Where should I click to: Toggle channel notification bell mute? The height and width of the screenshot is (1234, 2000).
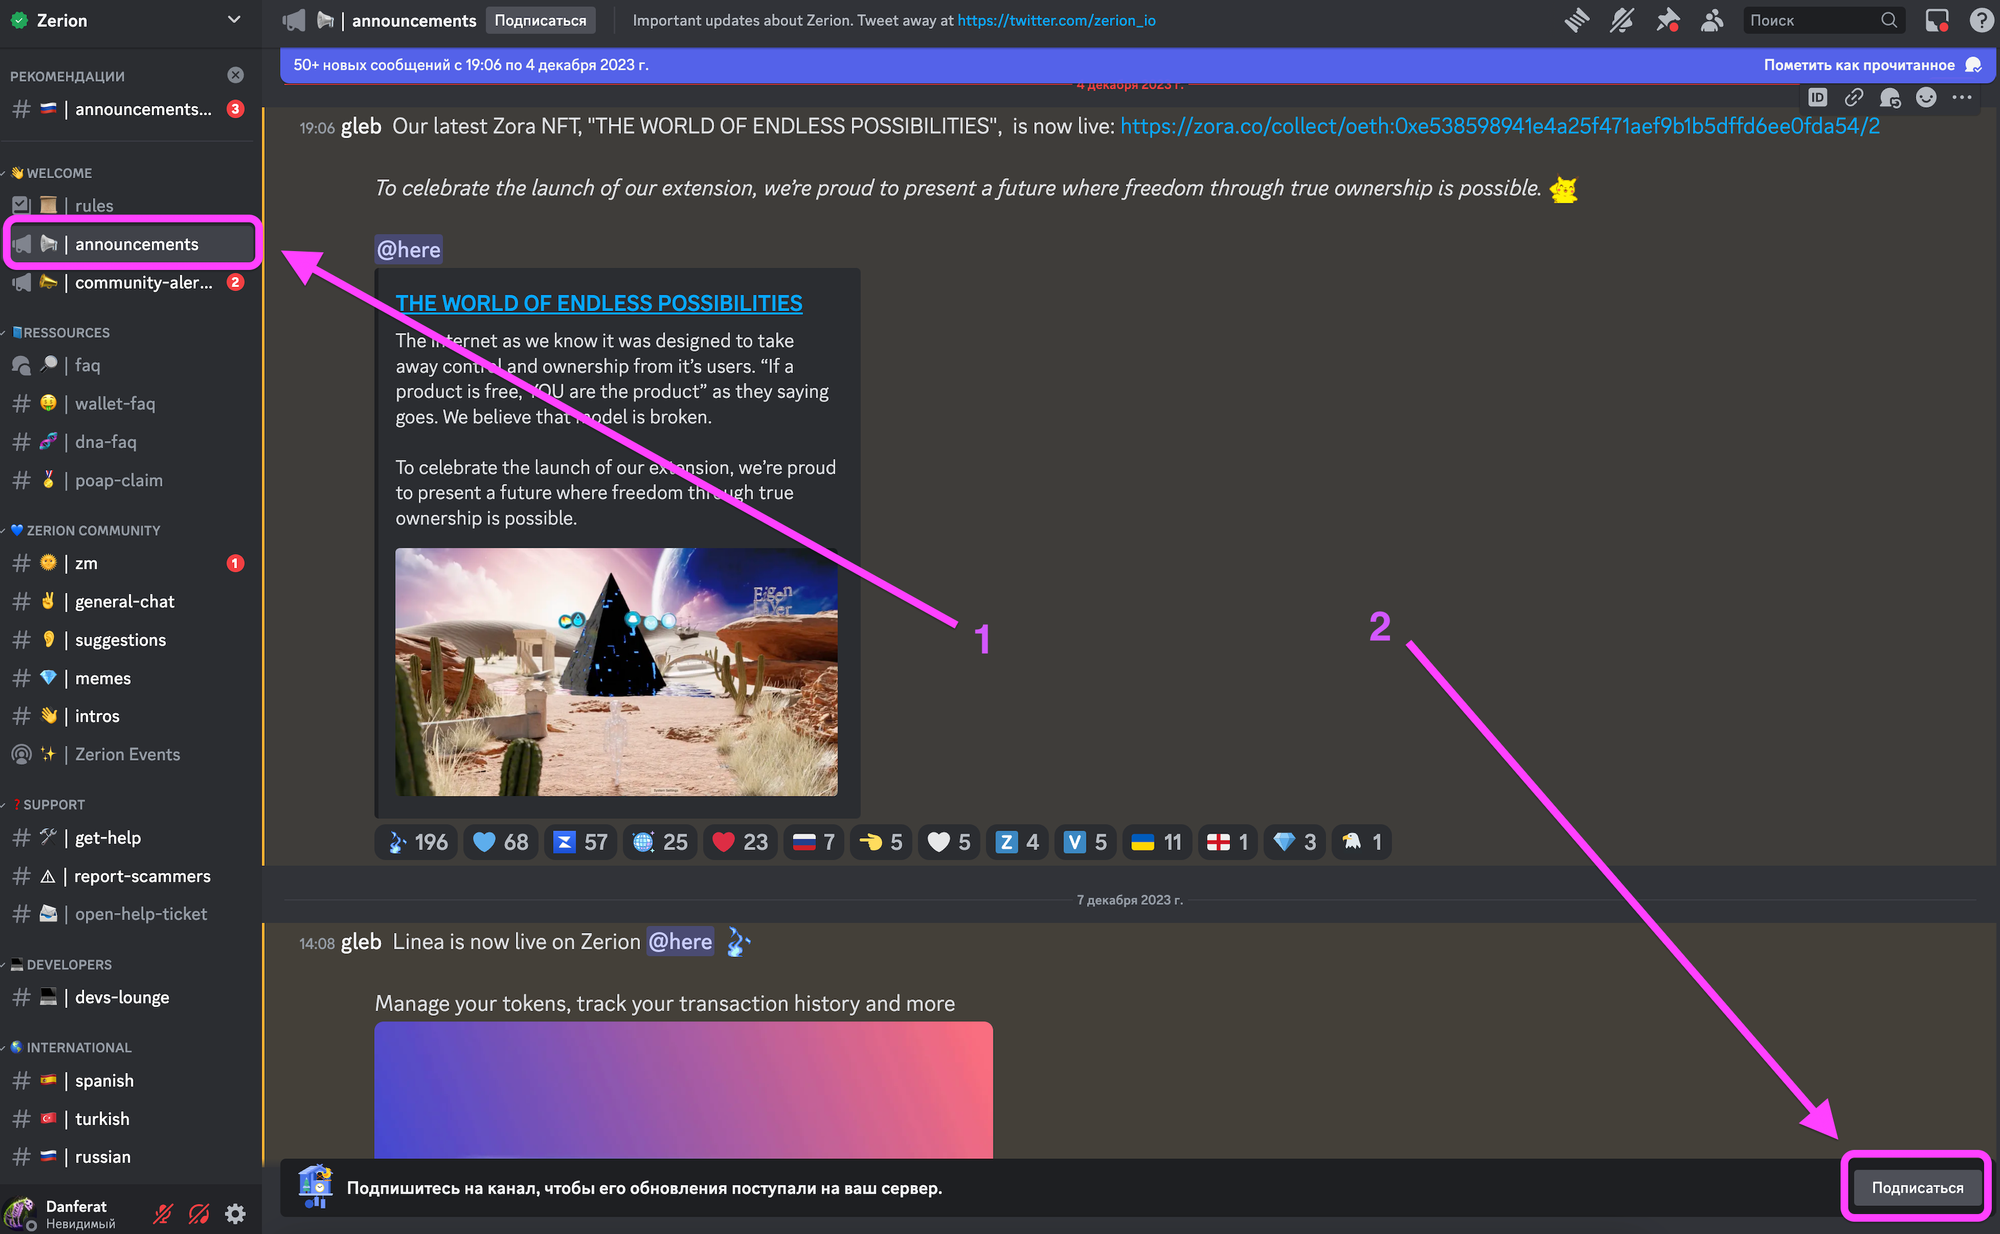(1622, 20)
